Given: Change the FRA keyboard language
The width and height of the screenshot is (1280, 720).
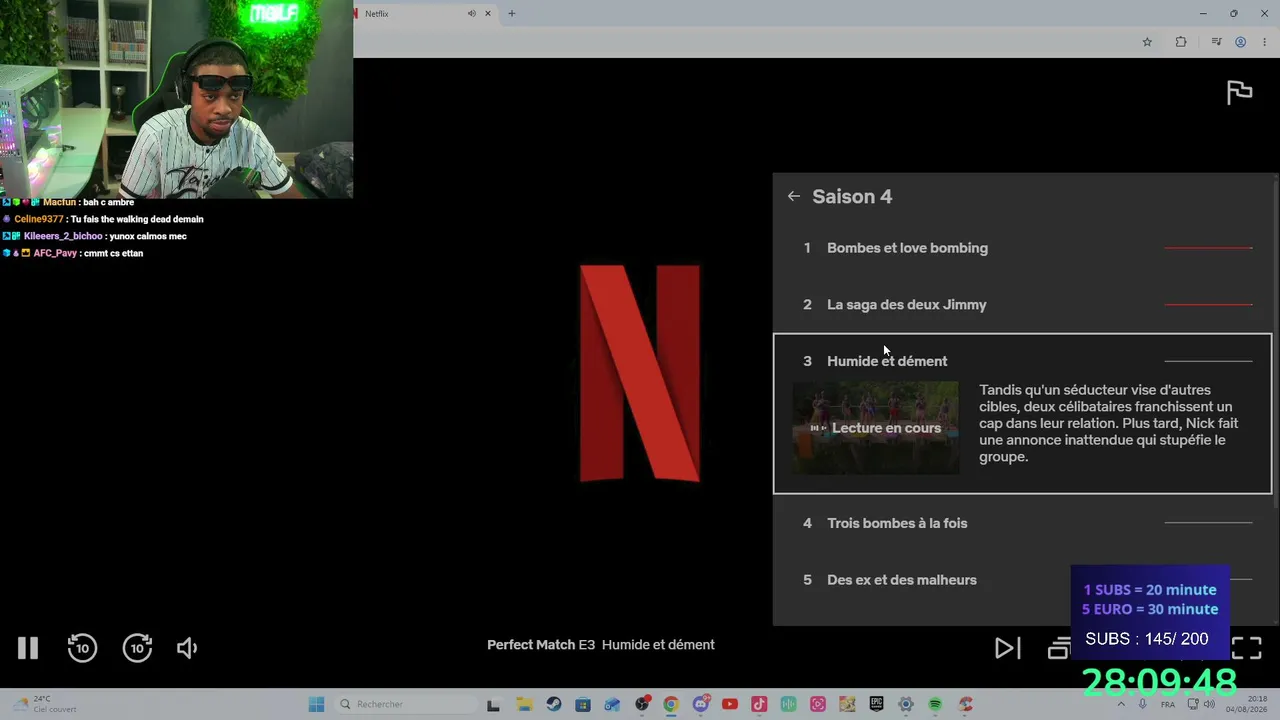Looking at the screenshot, I should coord(1168,705).
